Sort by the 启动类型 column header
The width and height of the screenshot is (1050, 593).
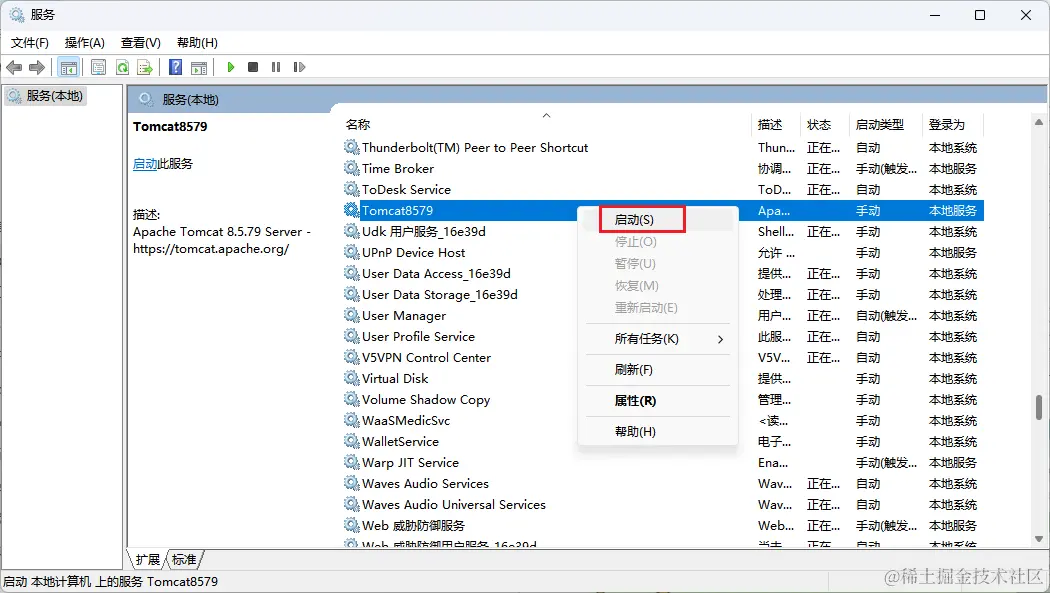point(885,124)
